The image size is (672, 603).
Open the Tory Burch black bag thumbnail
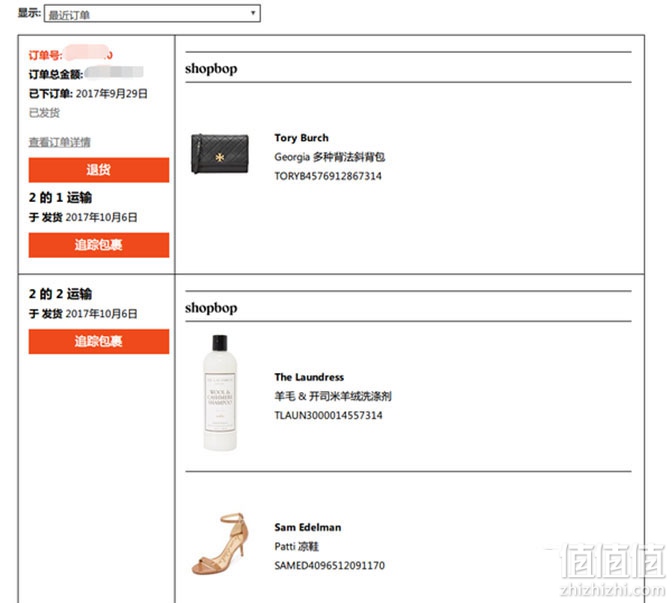coord(219,154)
